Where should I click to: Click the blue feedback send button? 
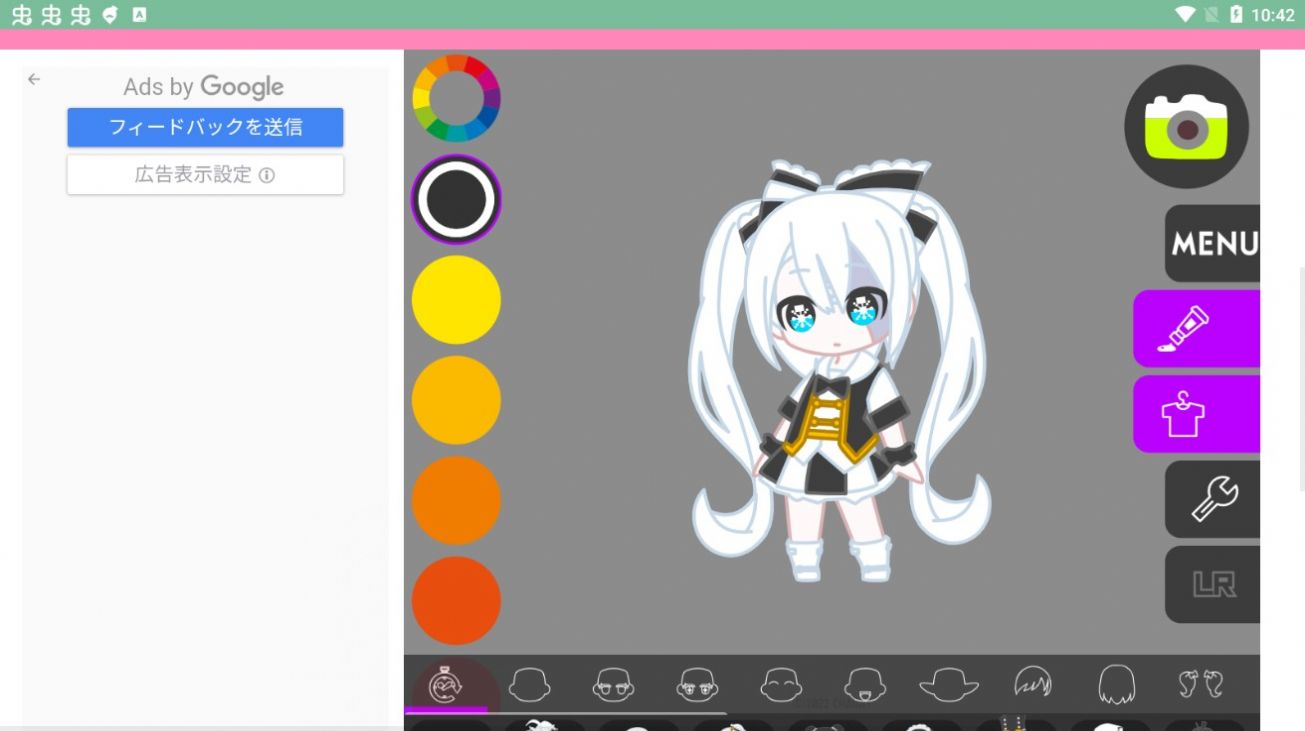(x=205, y=127)
